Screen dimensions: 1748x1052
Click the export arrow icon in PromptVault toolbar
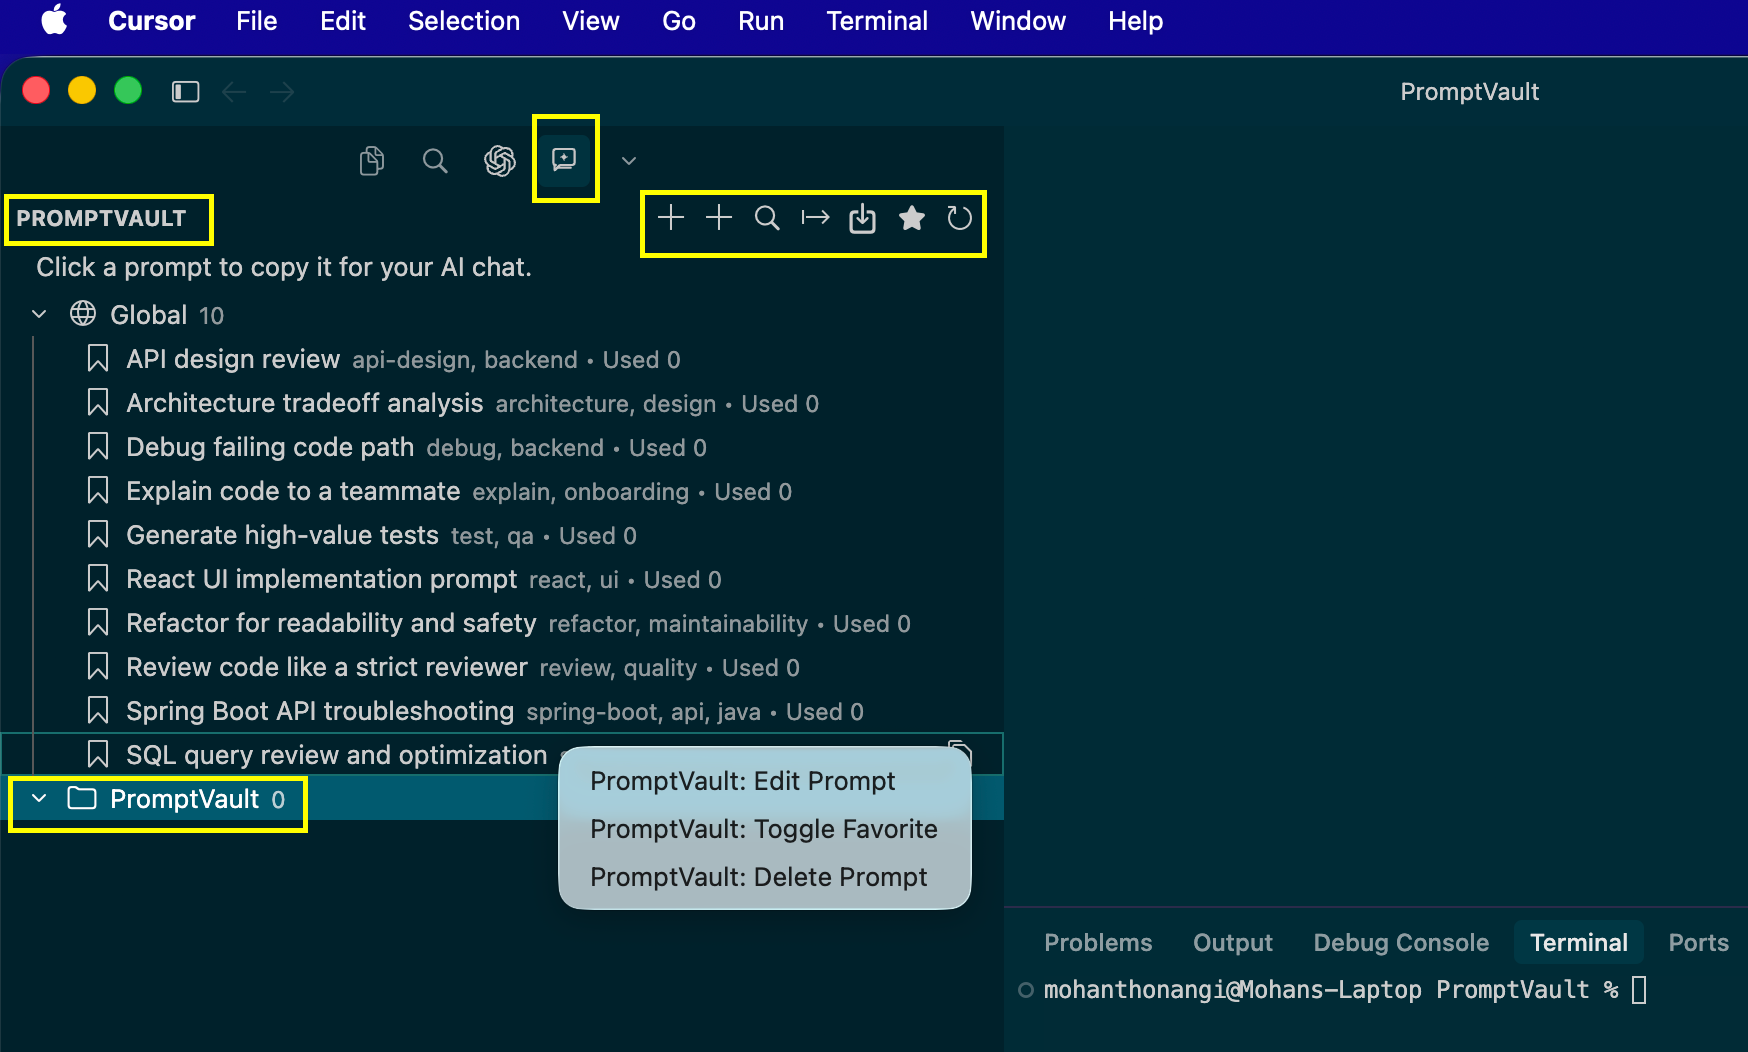[x=815, y=218]
